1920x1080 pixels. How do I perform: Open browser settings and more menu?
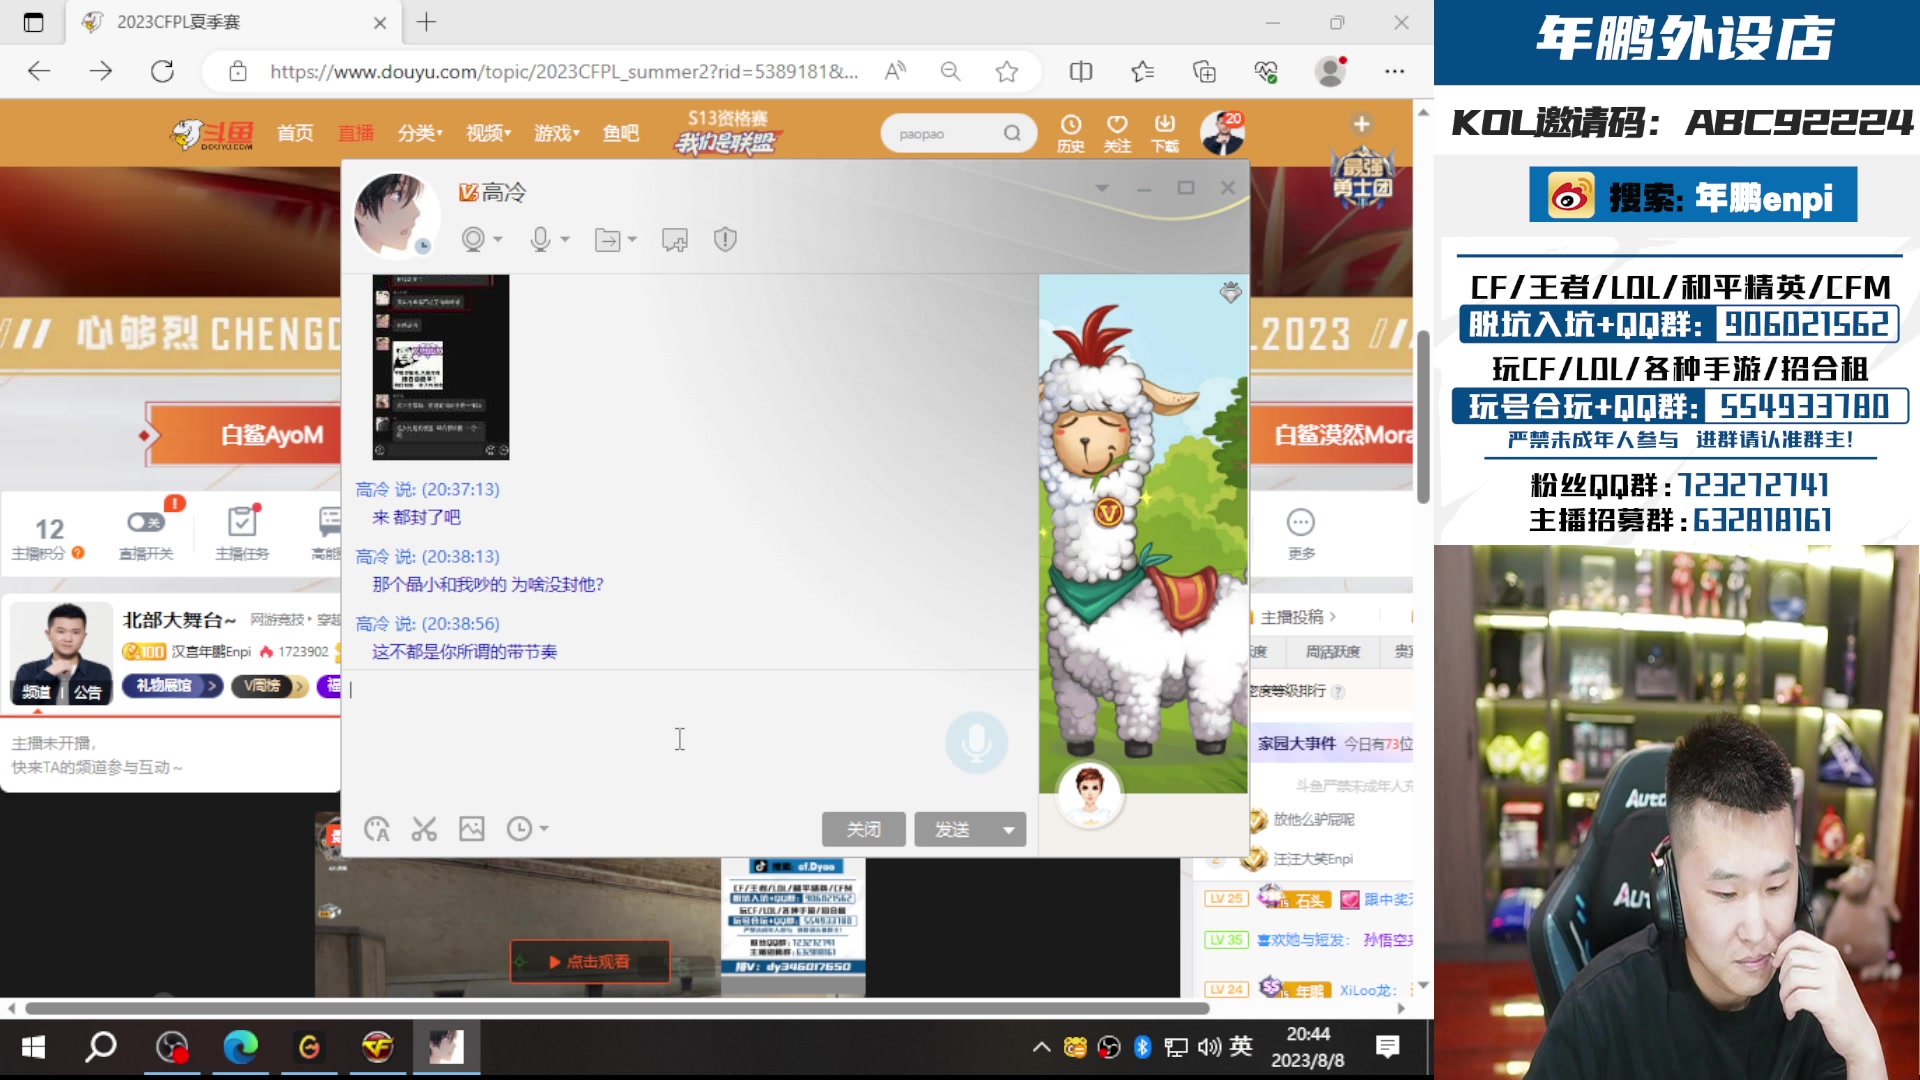[1395, 71]
